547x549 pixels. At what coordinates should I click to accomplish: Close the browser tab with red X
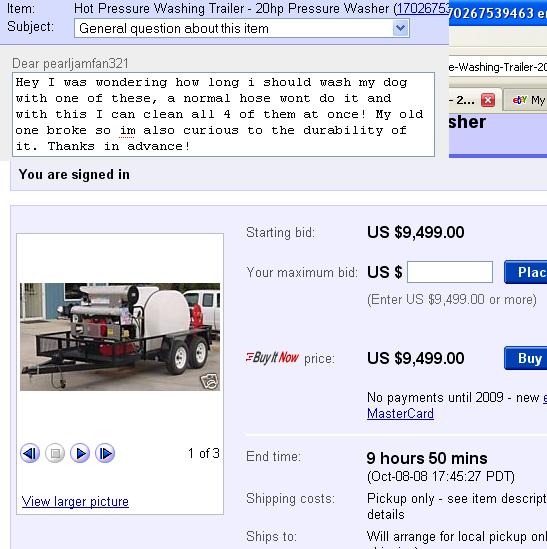click(x=488, y=100)
